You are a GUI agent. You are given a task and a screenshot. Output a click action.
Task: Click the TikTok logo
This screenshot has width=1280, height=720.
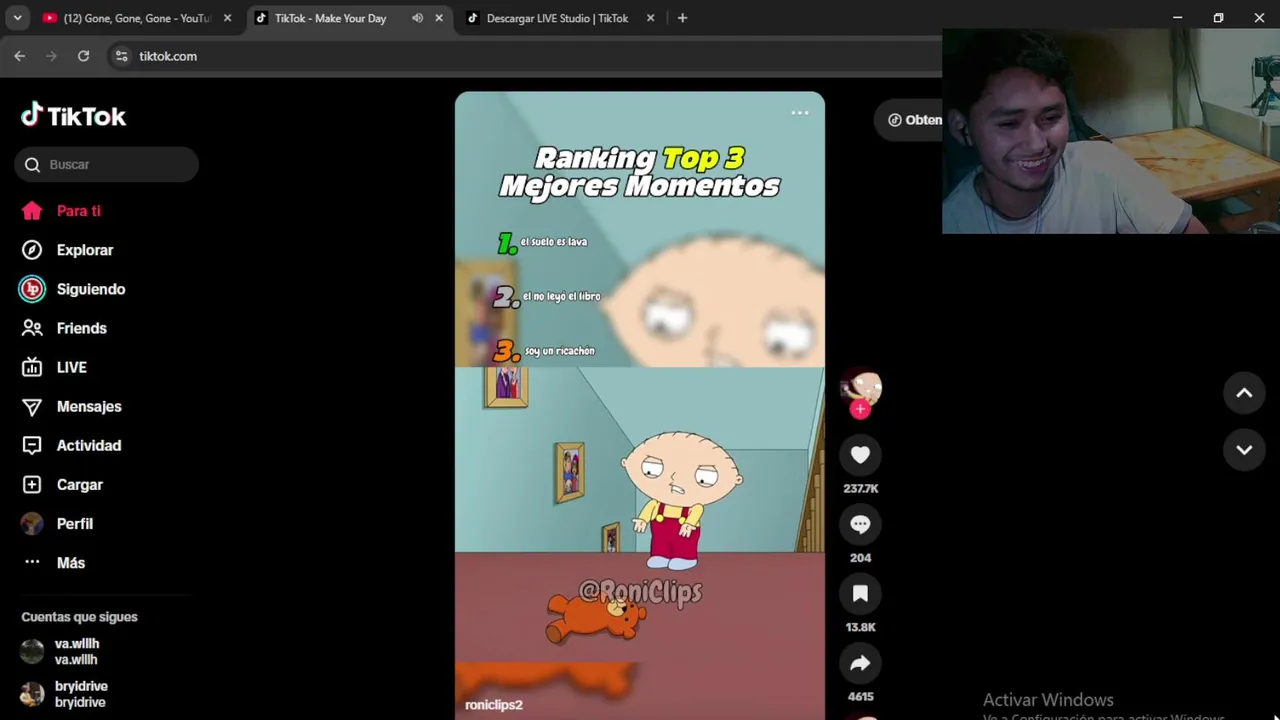(x=74, y=116)
